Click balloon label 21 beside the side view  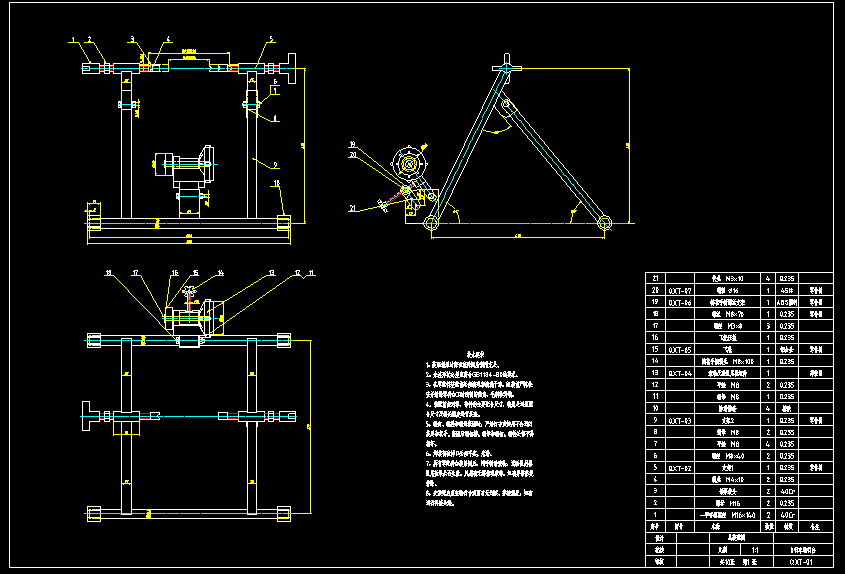[x=352, y=208]
